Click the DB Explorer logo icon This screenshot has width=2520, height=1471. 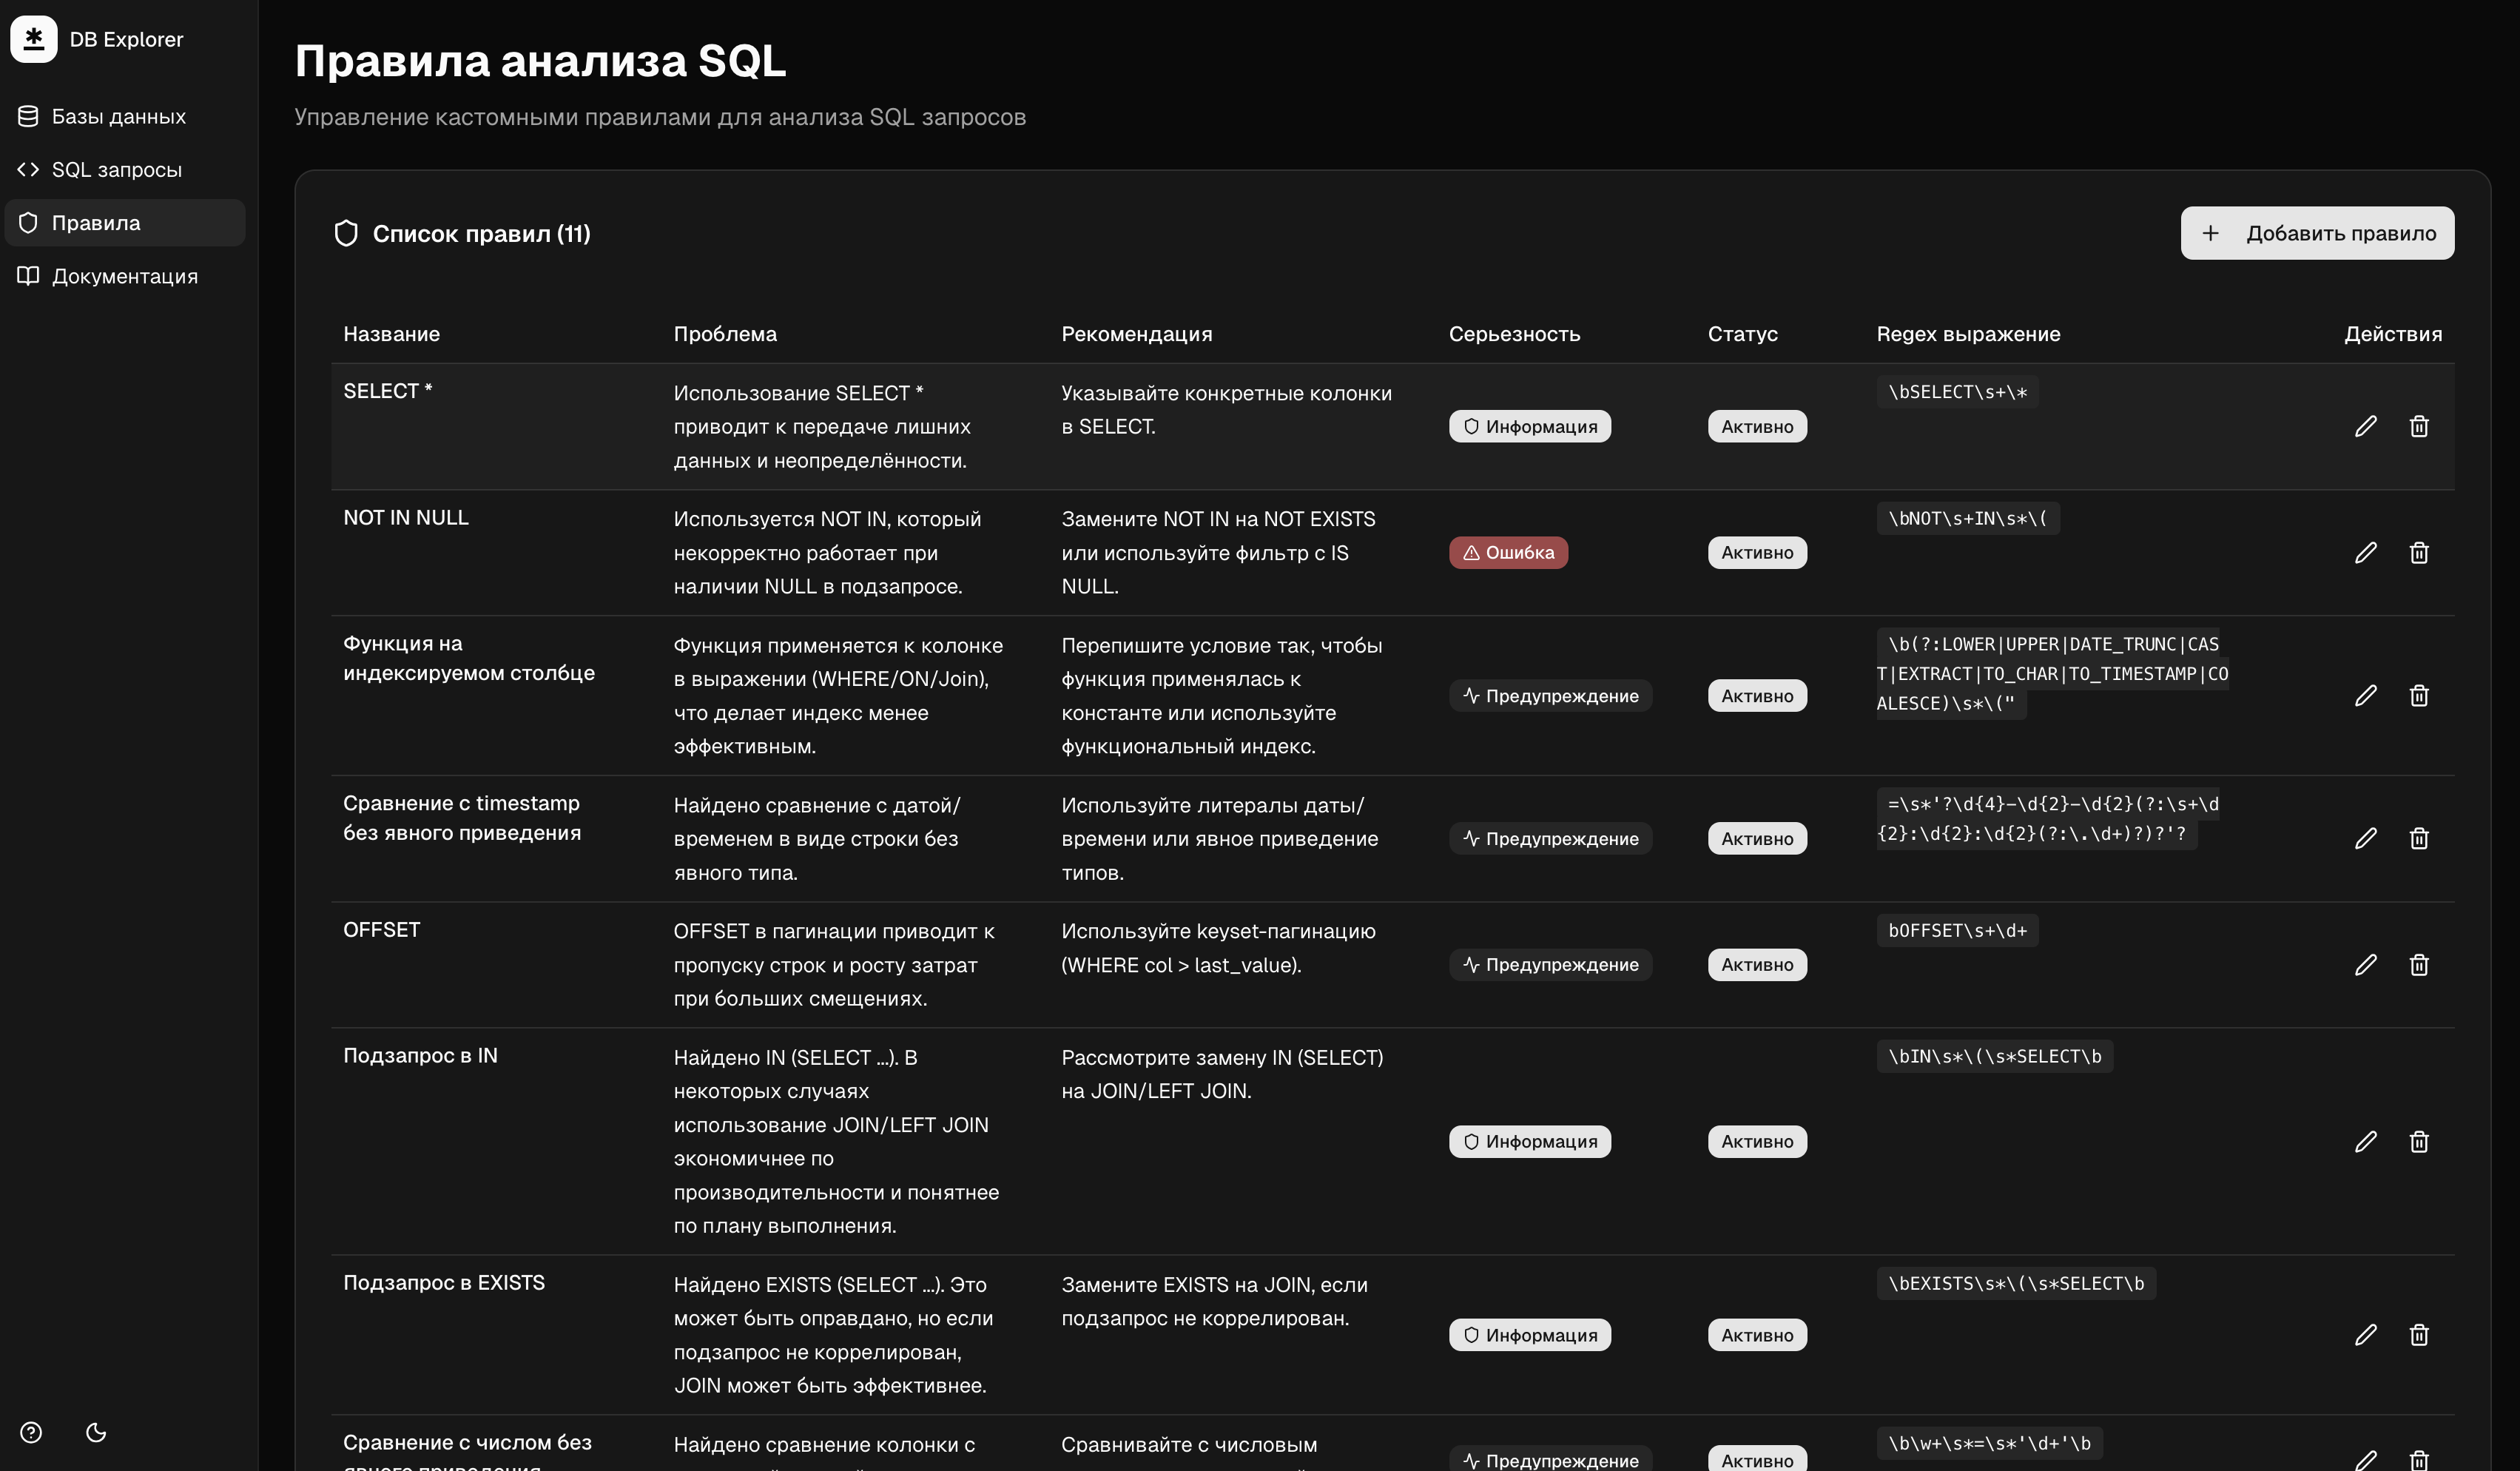tap(34, 39)
